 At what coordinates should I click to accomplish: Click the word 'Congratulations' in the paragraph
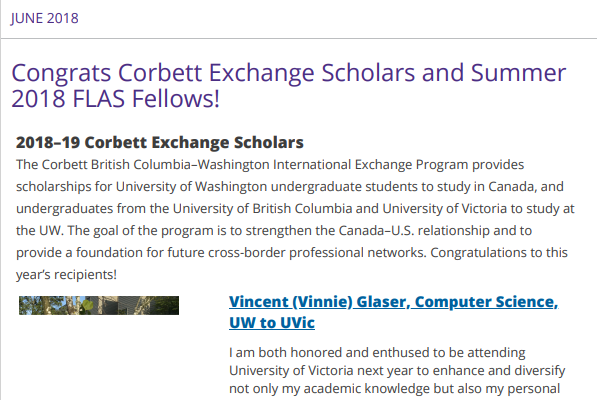click(x=479, y=253)
